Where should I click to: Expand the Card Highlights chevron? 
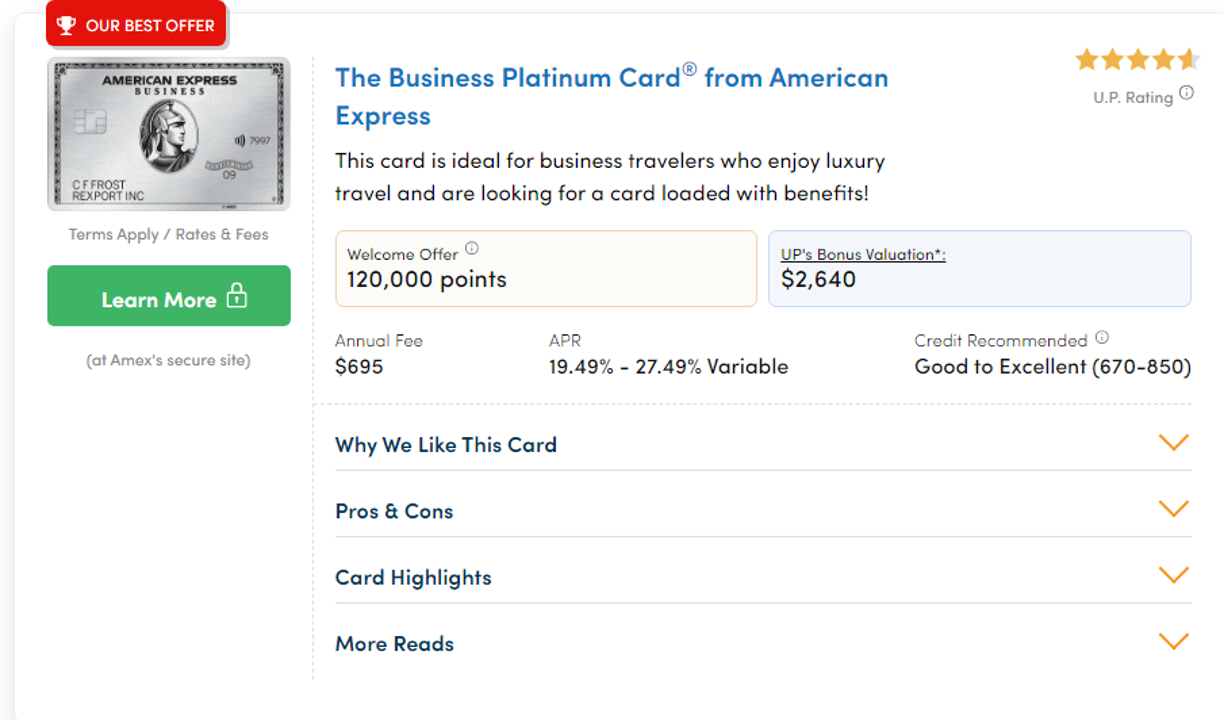(1173, 575)
